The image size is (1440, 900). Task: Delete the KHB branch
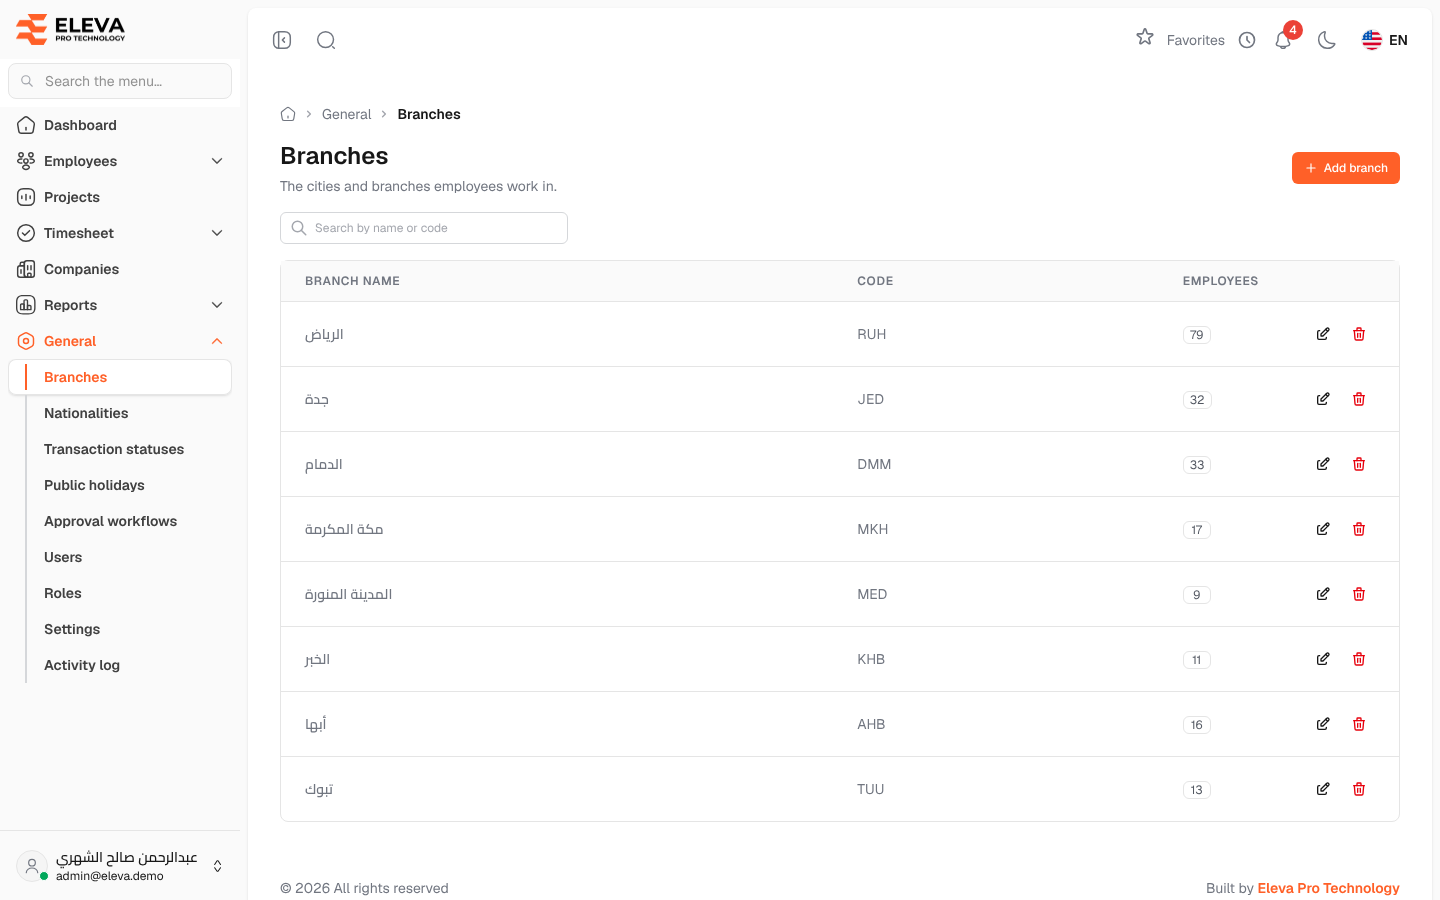[x=1359, y=659]
